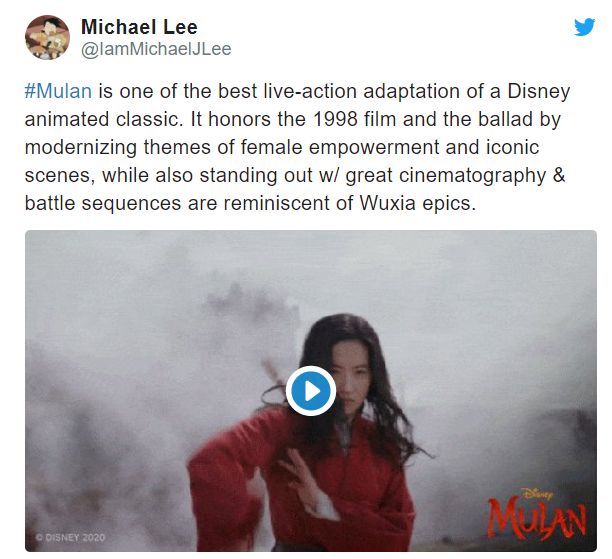Click the small Disney logo above Mulan title
This screenshot has width=612, height=559.
click(537, 493)
